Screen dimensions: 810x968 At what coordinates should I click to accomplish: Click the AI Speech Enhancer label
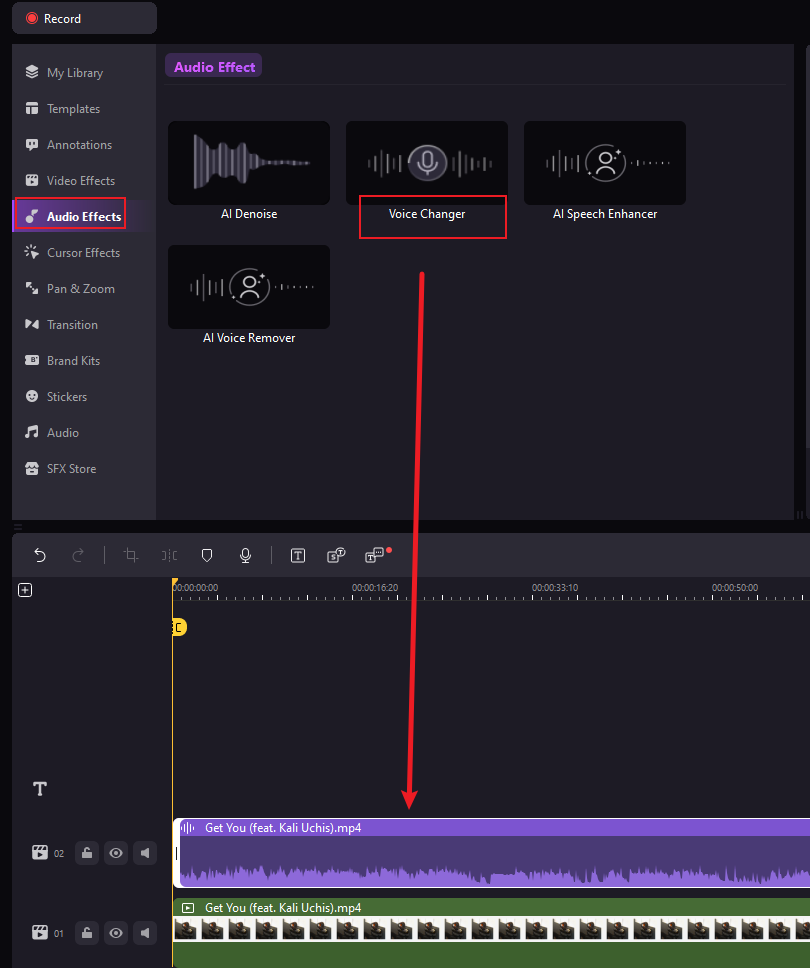pyautogui.click(x=605, y=214)
